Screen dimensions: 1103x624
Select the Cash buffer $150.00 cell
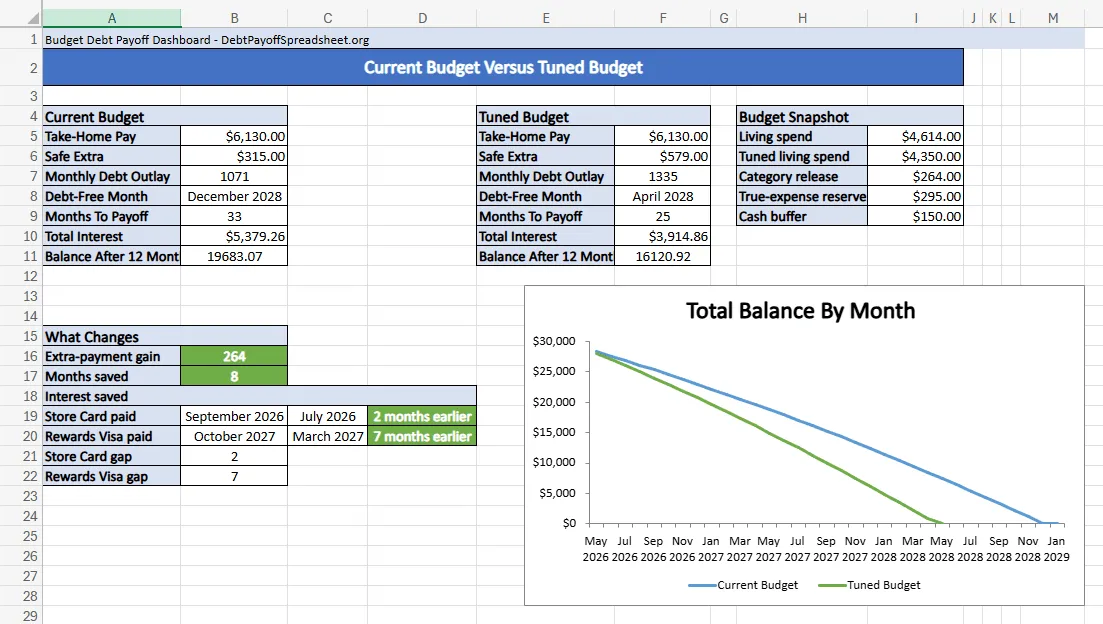[x=915, y=217]
